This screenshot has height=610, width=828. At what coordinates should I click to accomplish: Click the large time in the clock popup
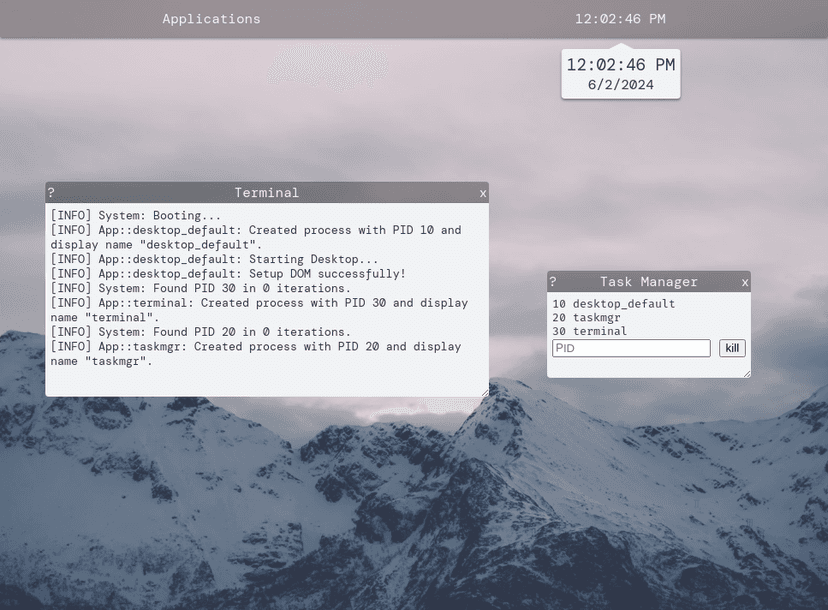pos(620,64)
